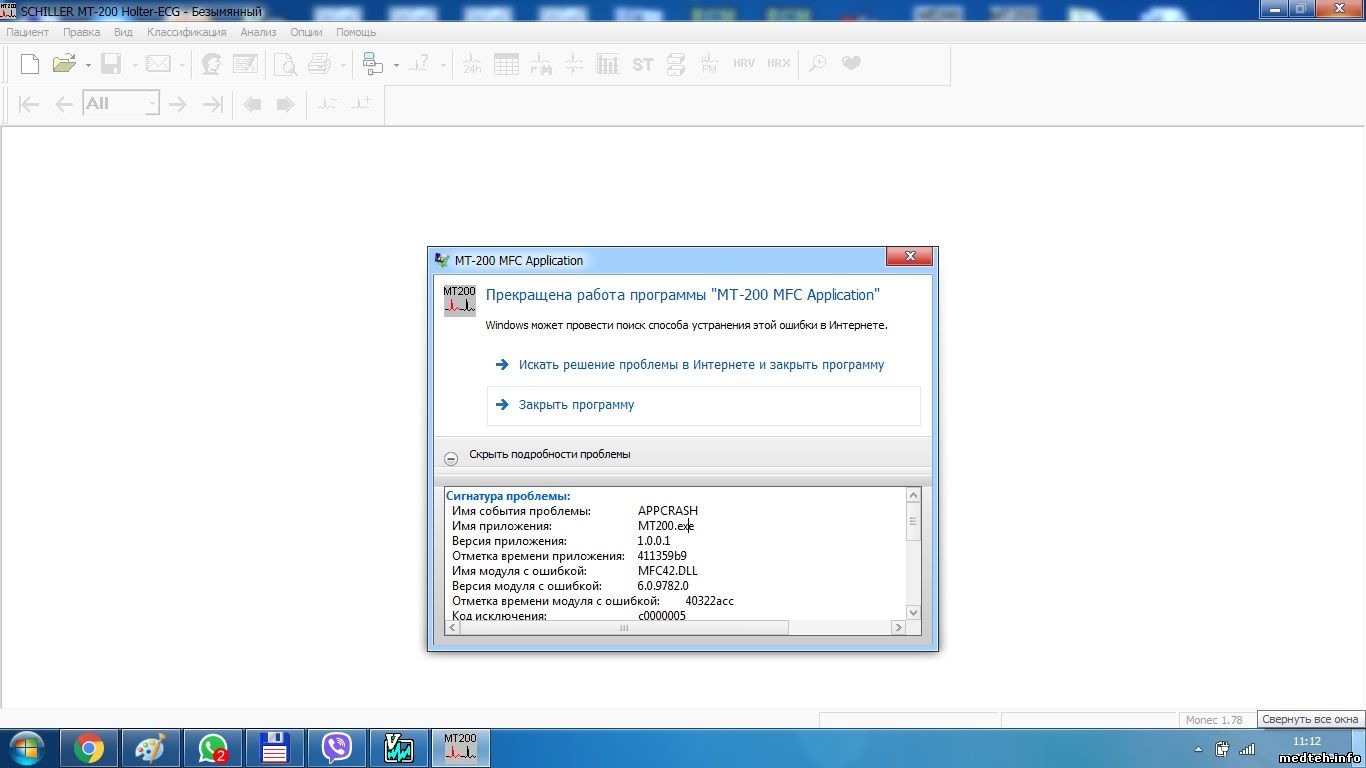Image resolution: width=1366 pixels, height=768 pixels.
Task: Click the HRV toolbar icon
Action: (x=744, y=64)
